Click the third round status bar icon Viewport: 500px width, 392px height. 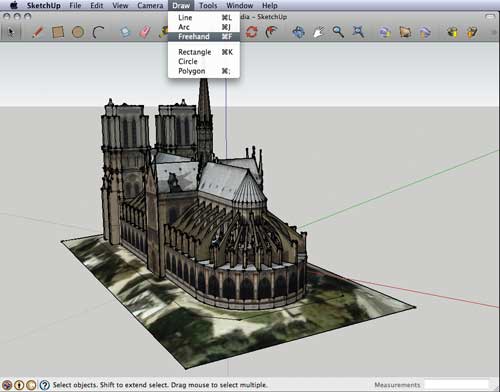click(31, 385)
